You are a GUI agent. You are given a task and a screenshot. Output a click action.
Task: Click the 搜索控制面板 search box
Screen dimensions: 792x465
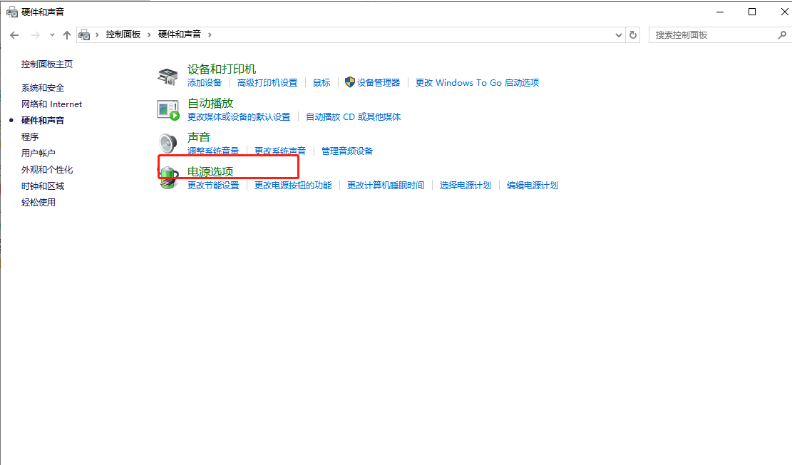(710, 34)
